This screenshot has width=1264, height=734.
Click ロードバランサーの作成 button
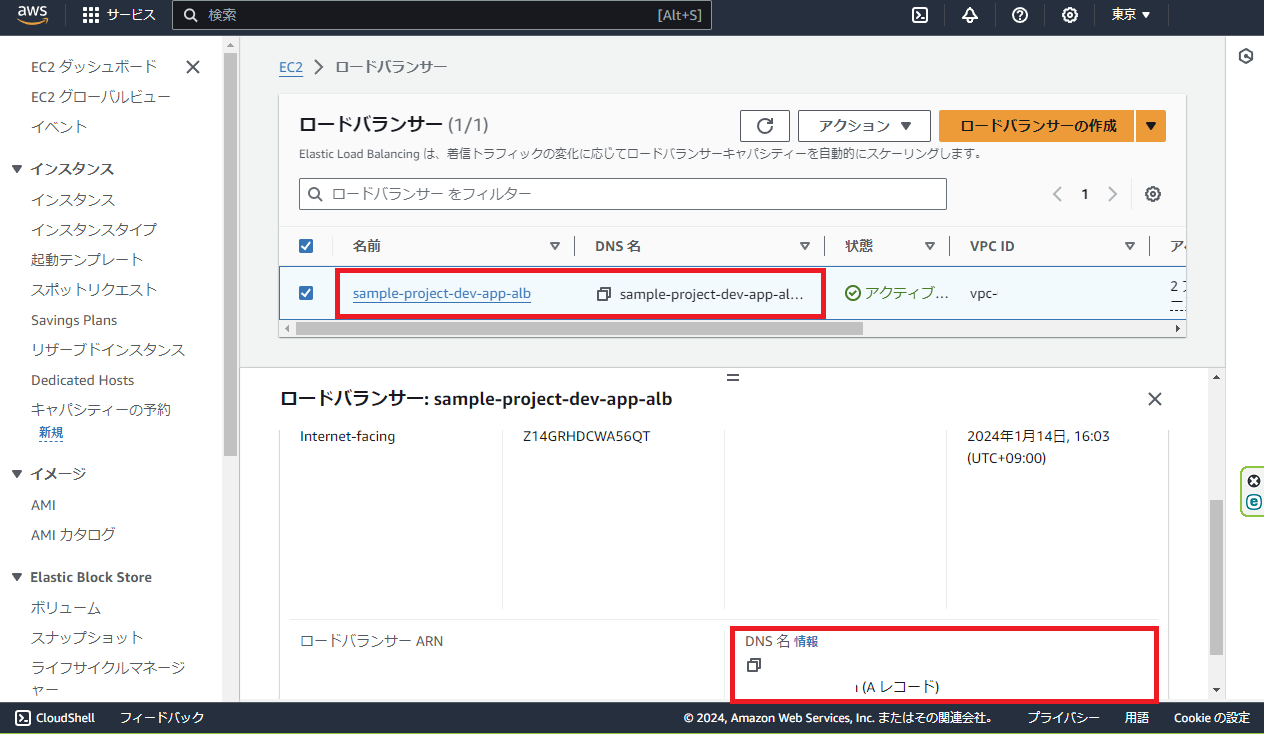1038,126
